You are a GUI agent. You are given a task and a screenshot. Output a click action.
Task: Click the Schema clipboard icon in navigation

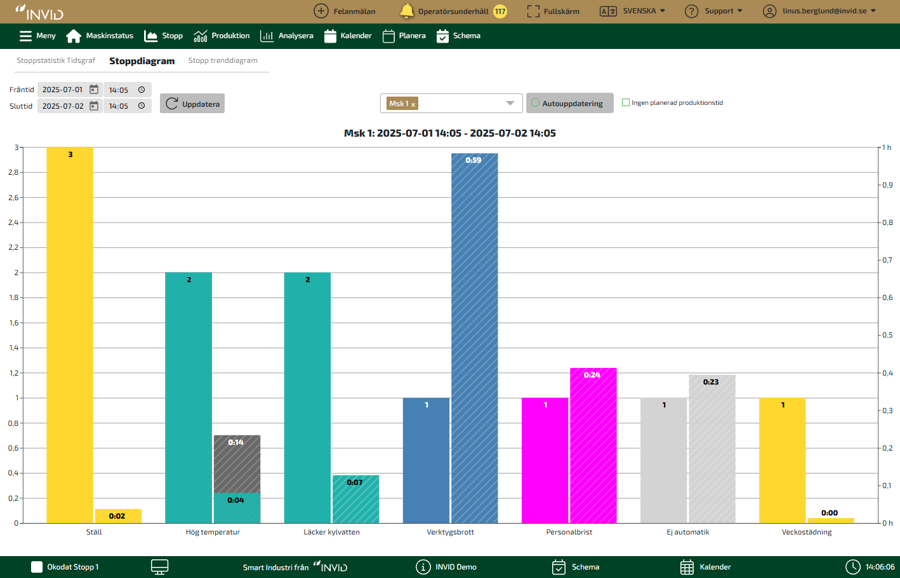click(441, 35)
